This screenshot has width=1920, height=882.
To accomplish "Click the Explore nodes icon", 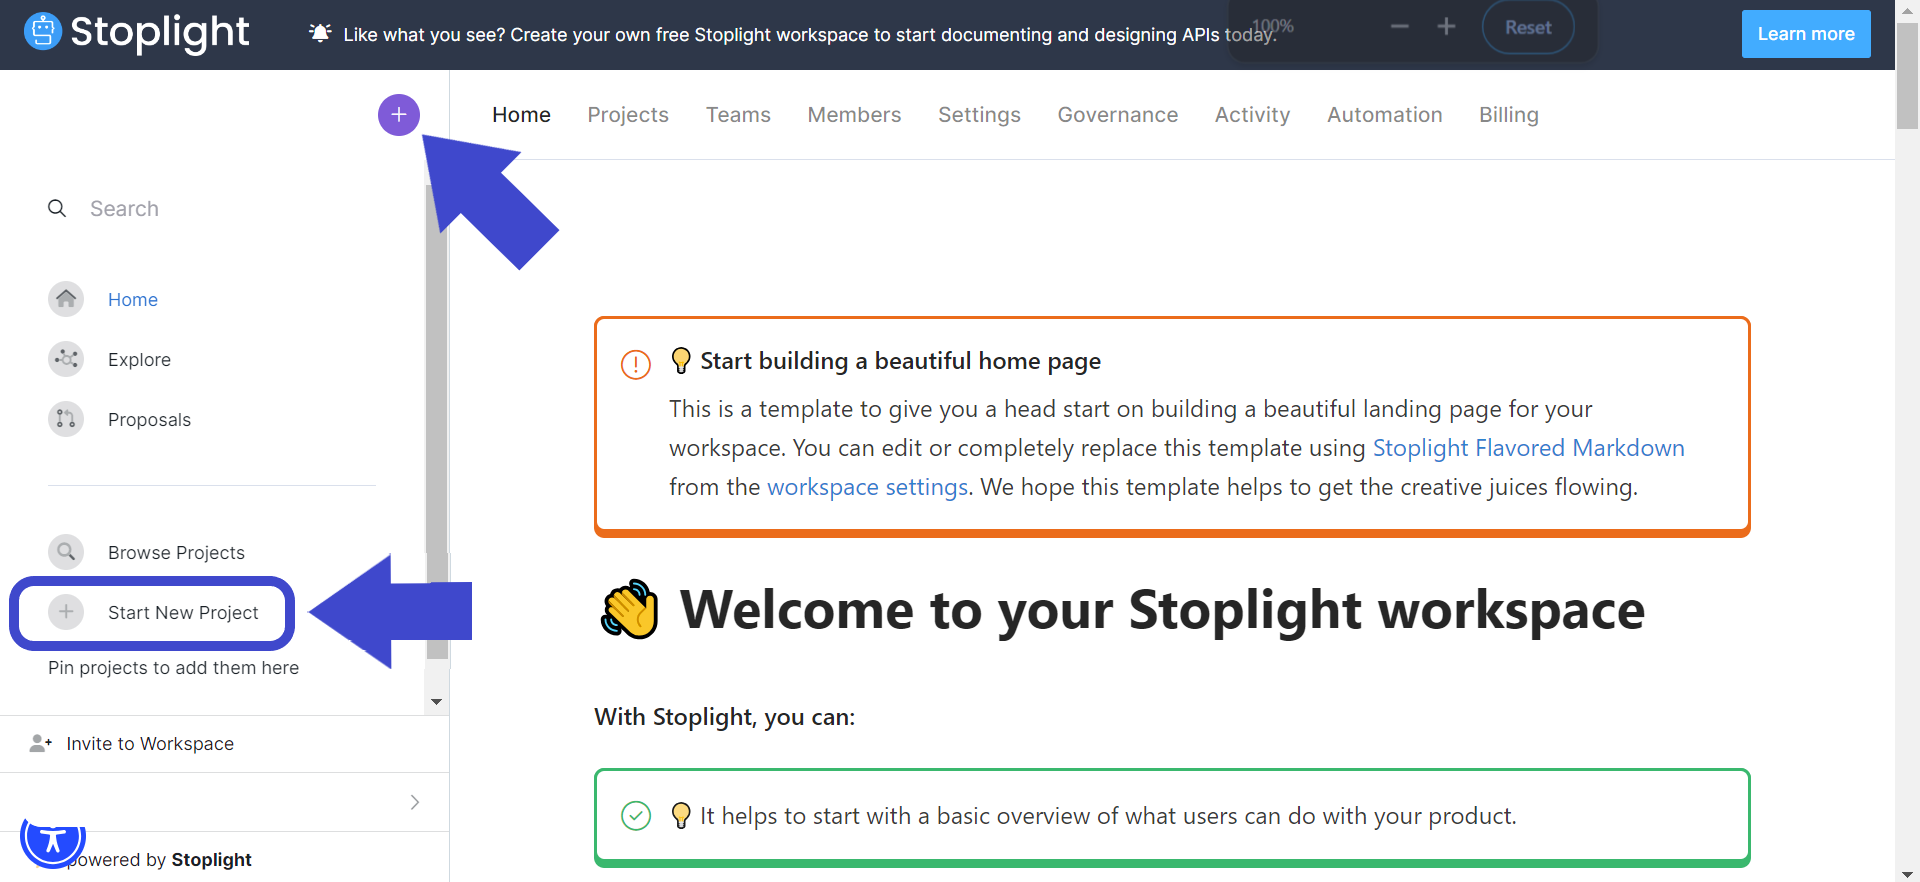I will click(x=66, y=359).
